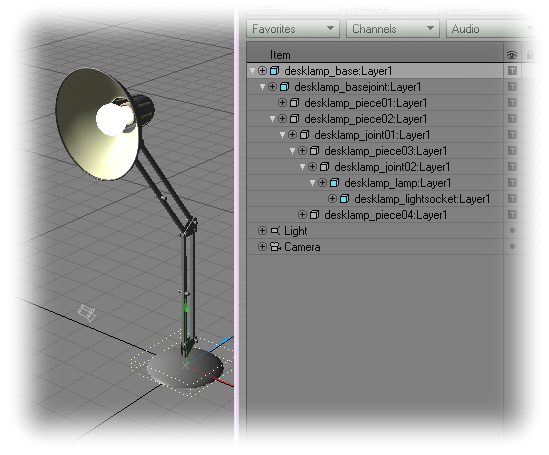Screen dimensions: 549x455
Task: Expand channels of desklamp_base:Layer1 plus icon
Action: tap(262, 71)
